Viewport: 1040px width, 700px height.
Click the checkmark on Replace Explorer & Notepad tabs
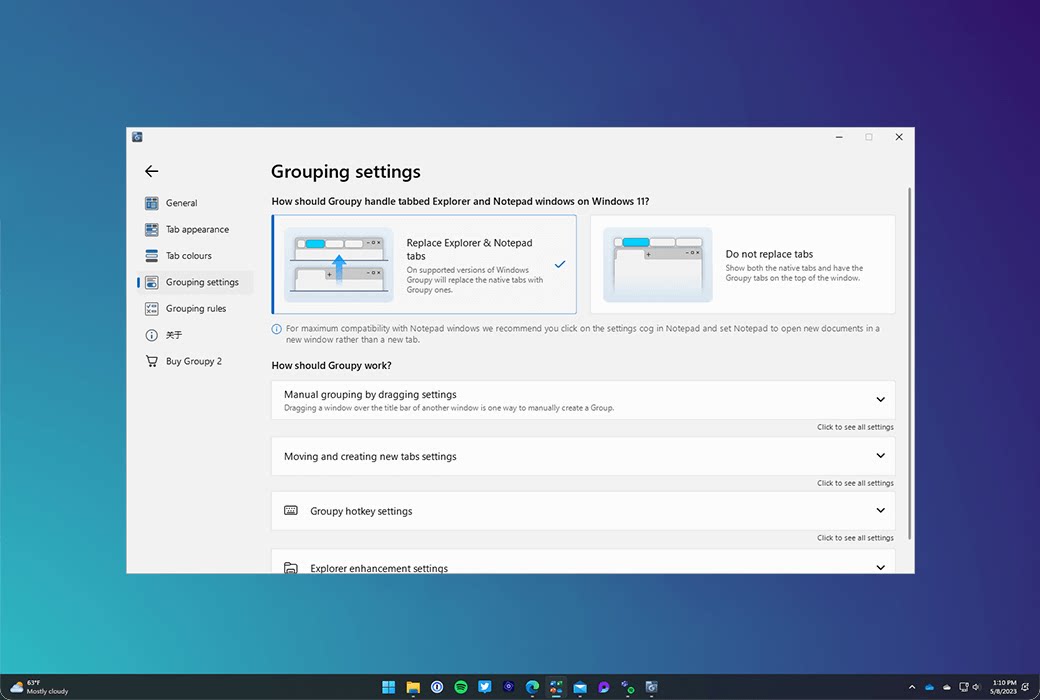pyautogui.click(x=560, y=265)
